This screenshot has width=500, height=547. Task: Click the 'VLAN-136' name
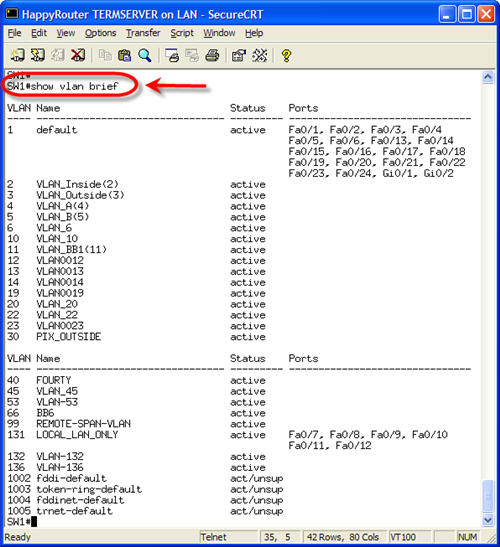click(60, 467)
